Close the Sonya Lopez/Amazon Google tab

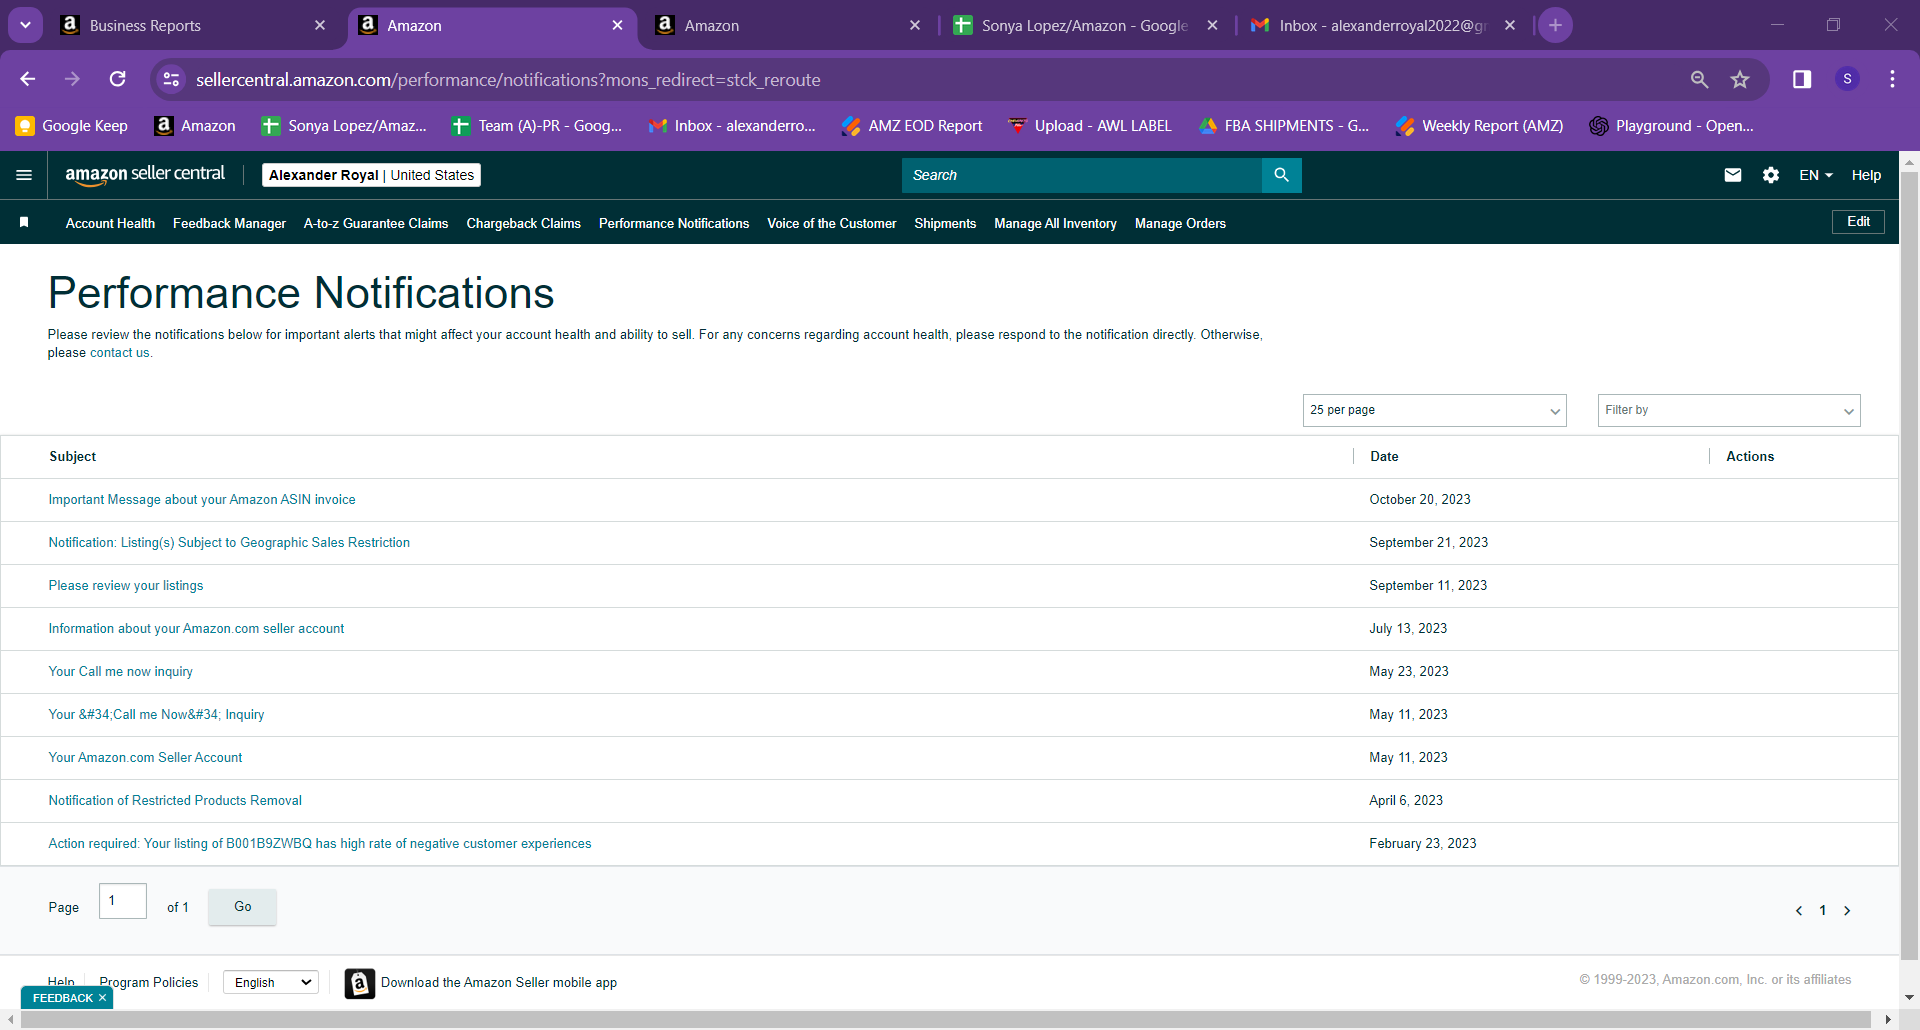[x=1212, y=25]
